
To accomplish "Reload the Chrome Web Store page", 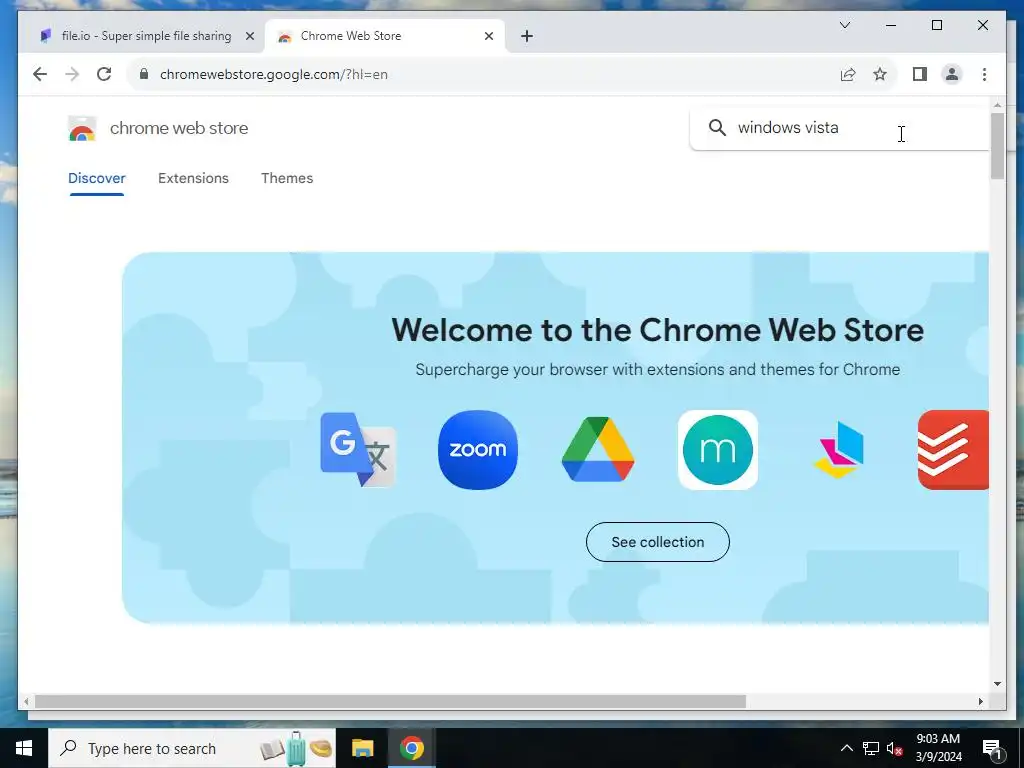I will coord(104,74).
